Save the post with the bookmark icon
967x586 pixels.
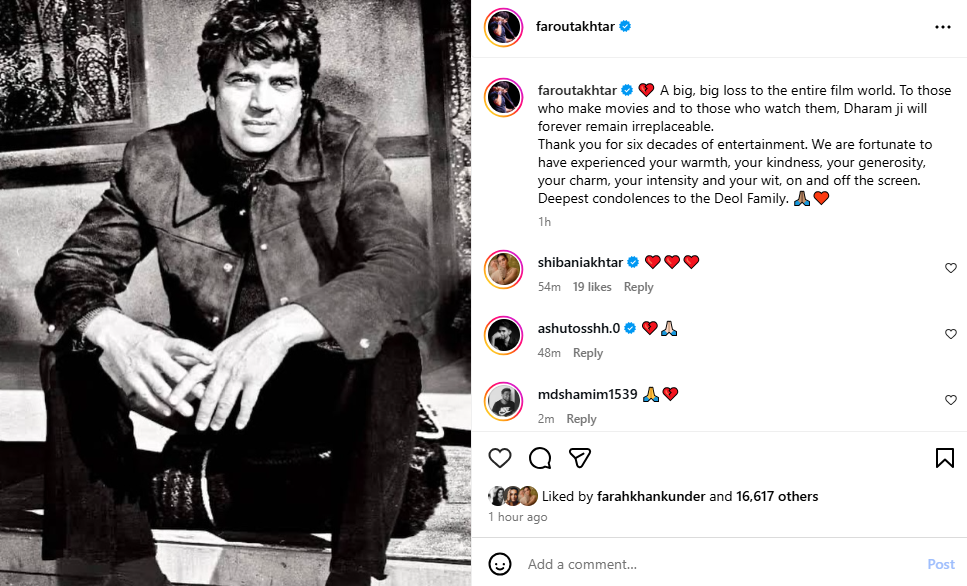(x=944, y=458)
